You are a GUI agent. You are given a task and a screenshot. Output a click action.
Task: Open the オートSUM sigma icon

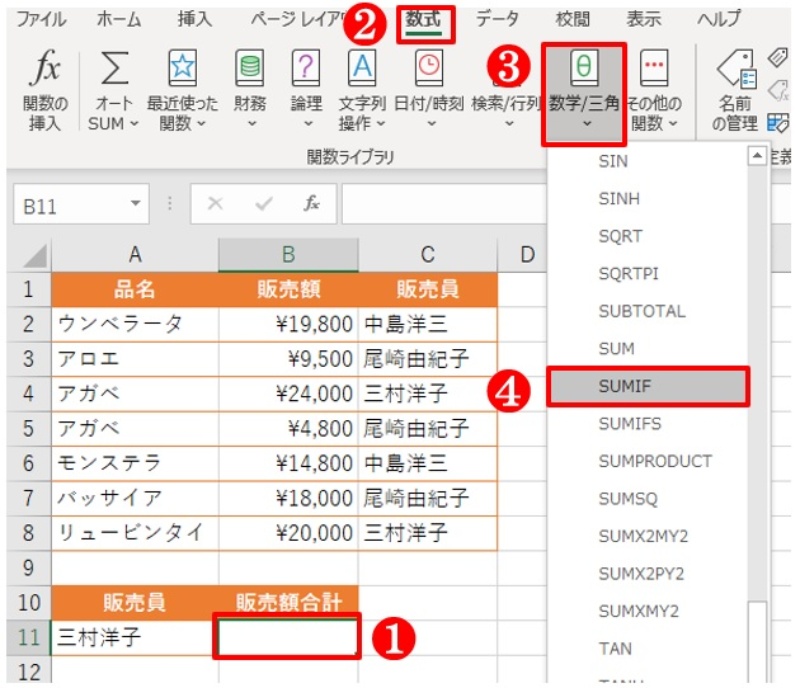point(117,72)
